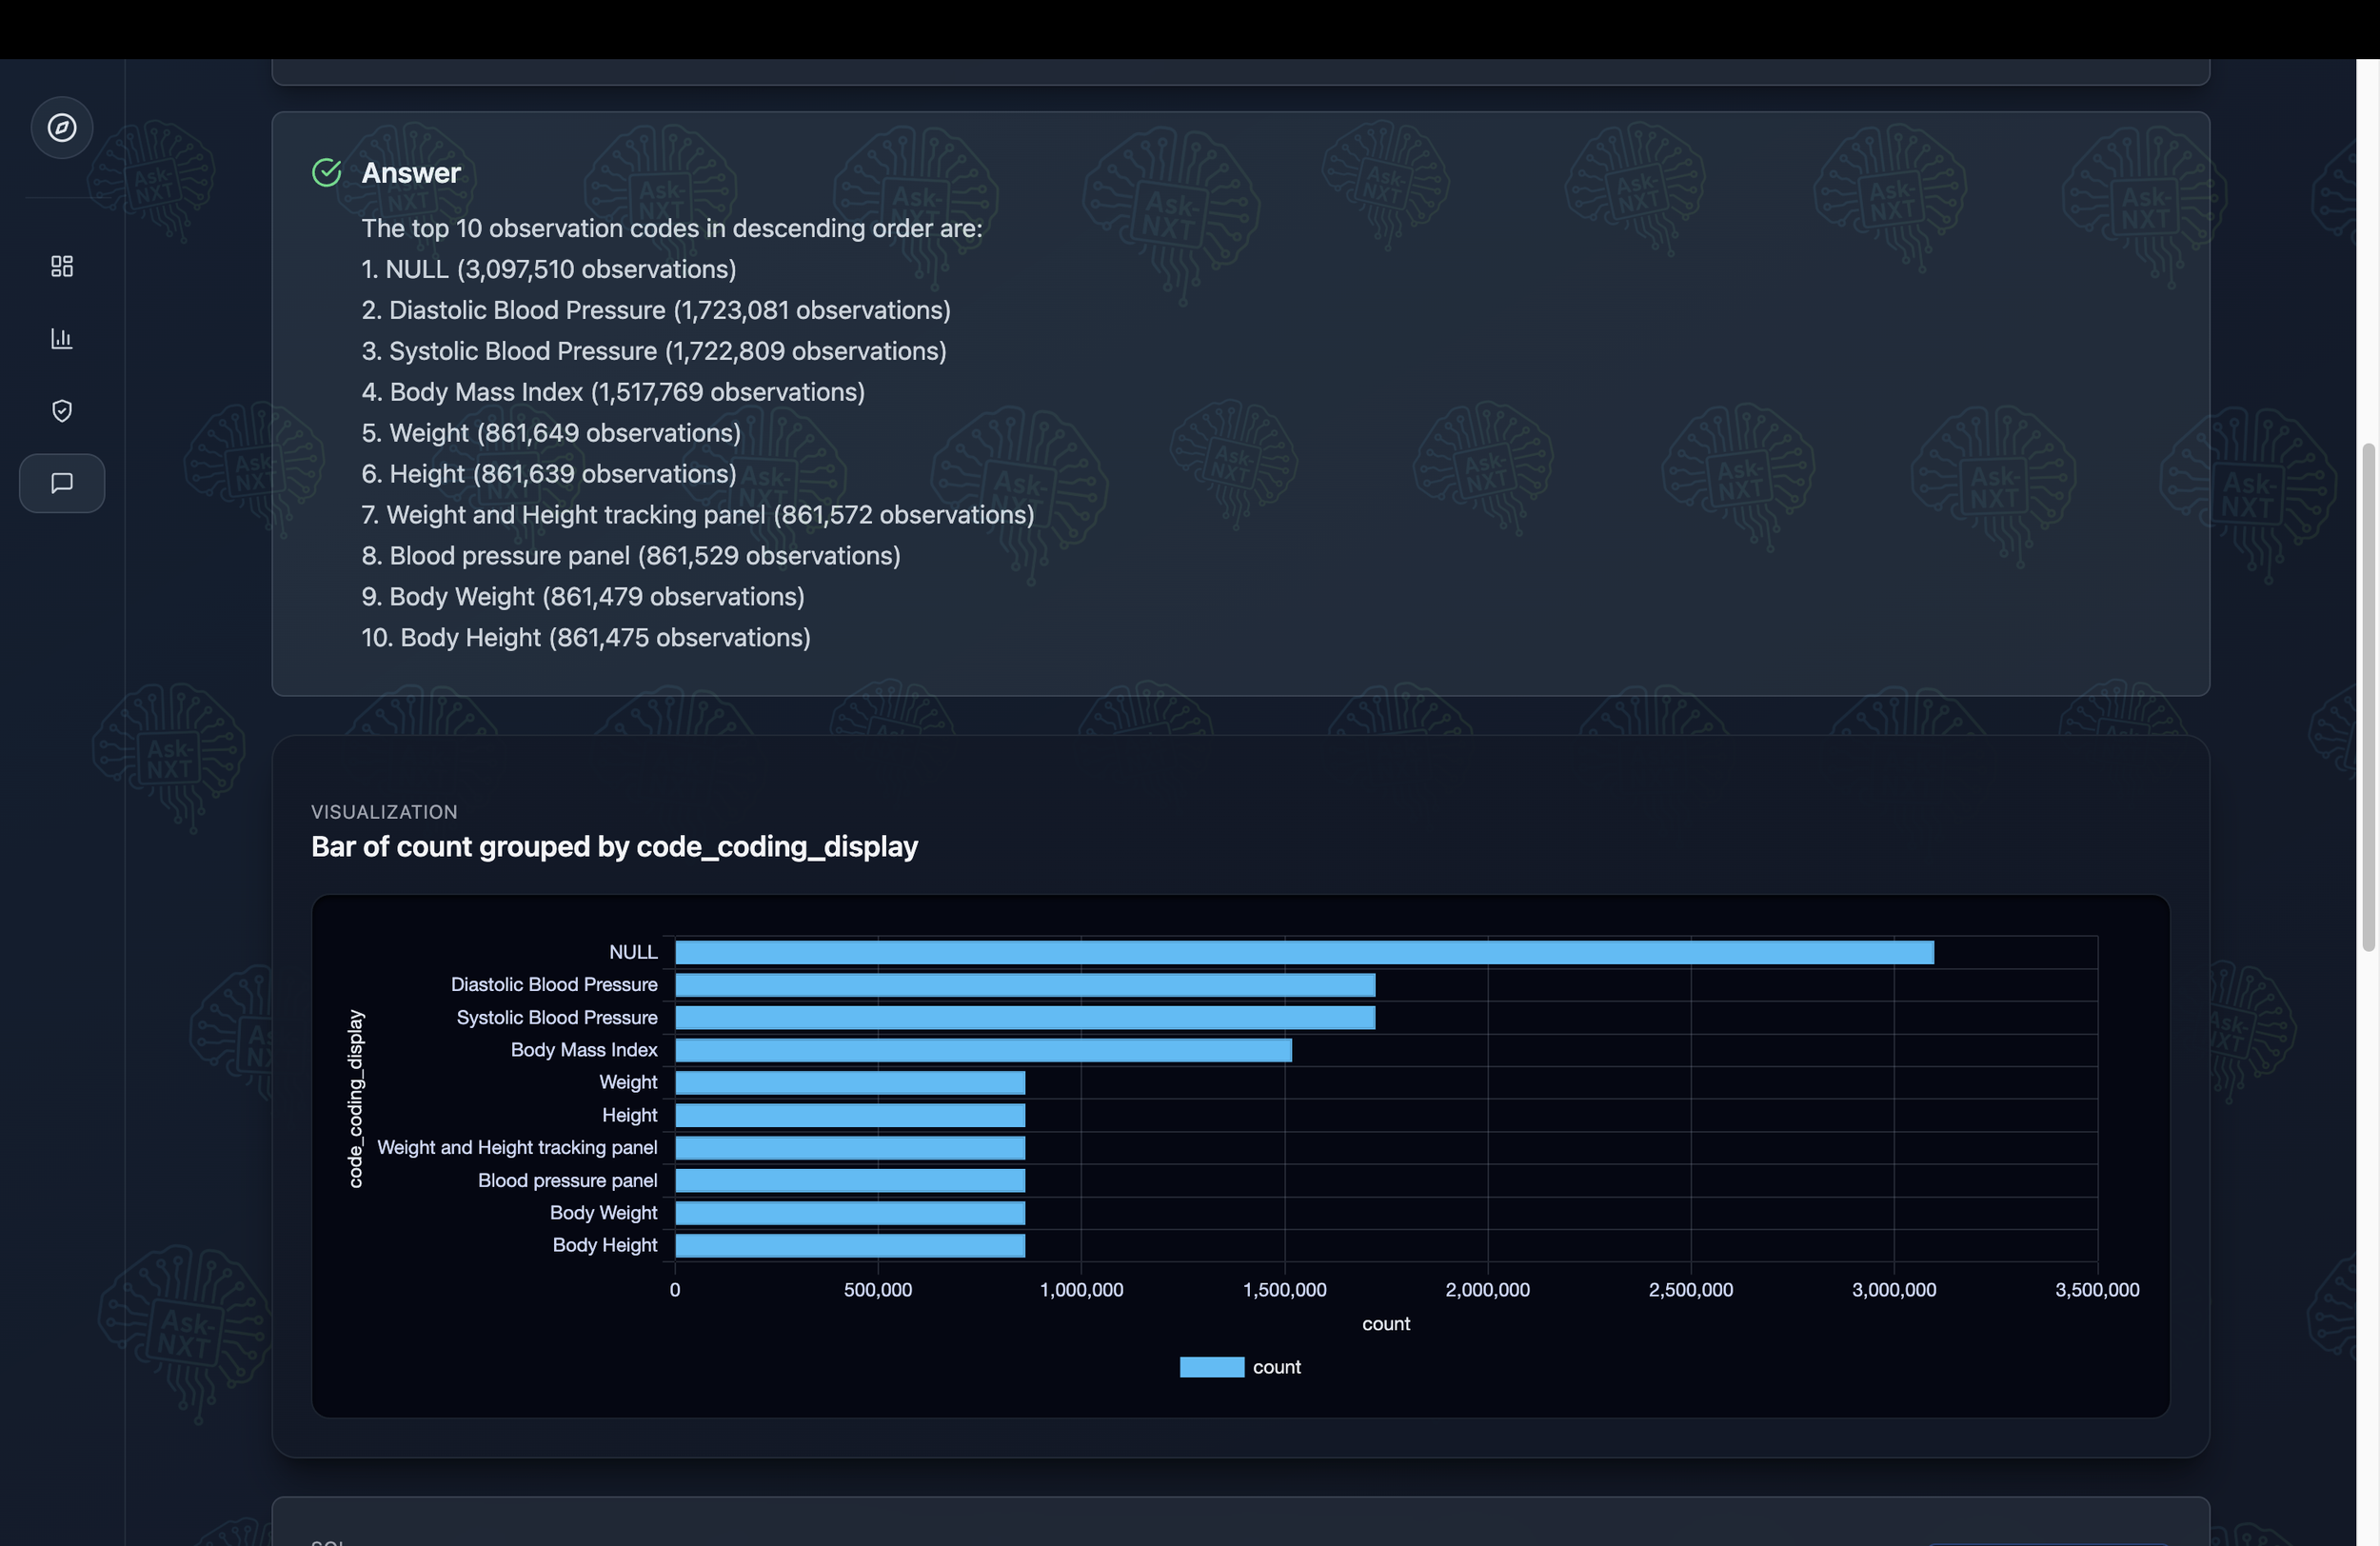
Task: Open the dashboard grid icon in sidebar
Action: pos(62,266)
